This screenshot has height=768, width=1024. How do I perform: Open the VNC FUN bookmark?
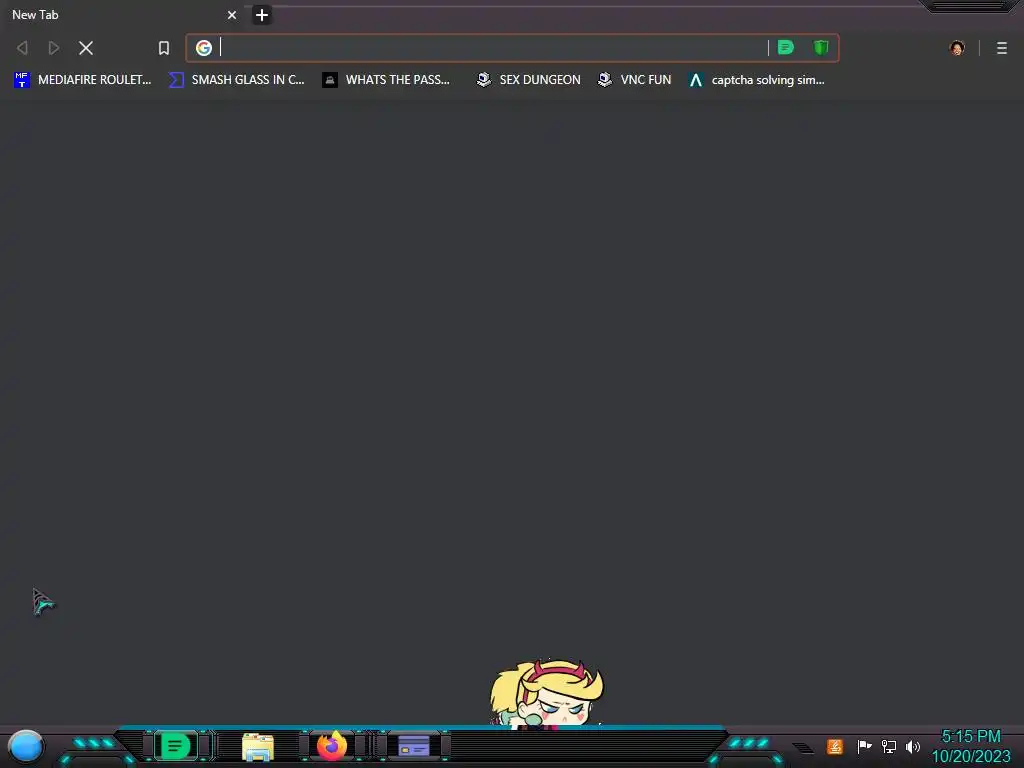tap(634, 80)
